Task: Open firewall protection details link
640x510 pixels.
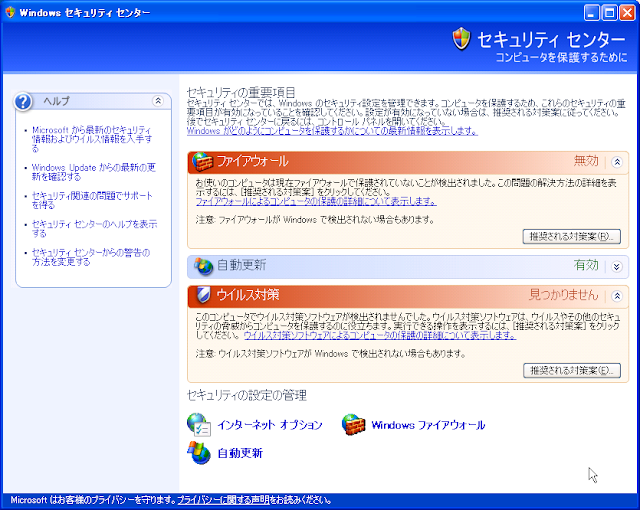Action: coord(316,202)
